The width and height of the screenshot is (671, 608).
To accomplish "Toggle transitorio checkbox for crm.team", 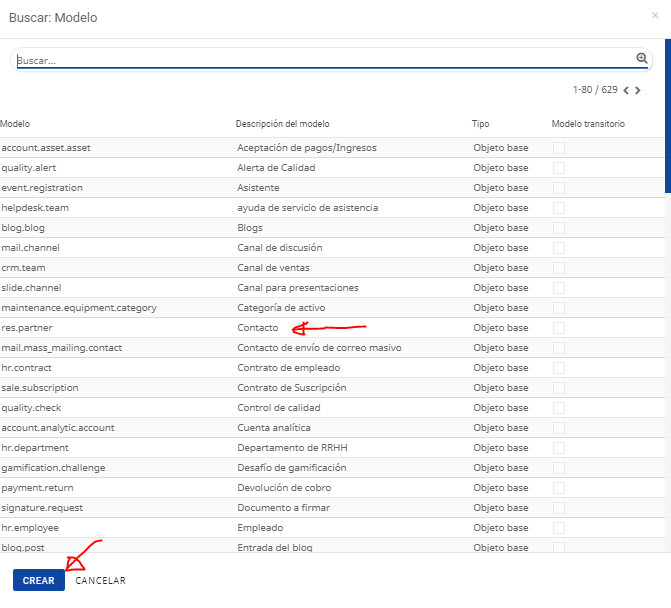I will [x=558, y=268].
